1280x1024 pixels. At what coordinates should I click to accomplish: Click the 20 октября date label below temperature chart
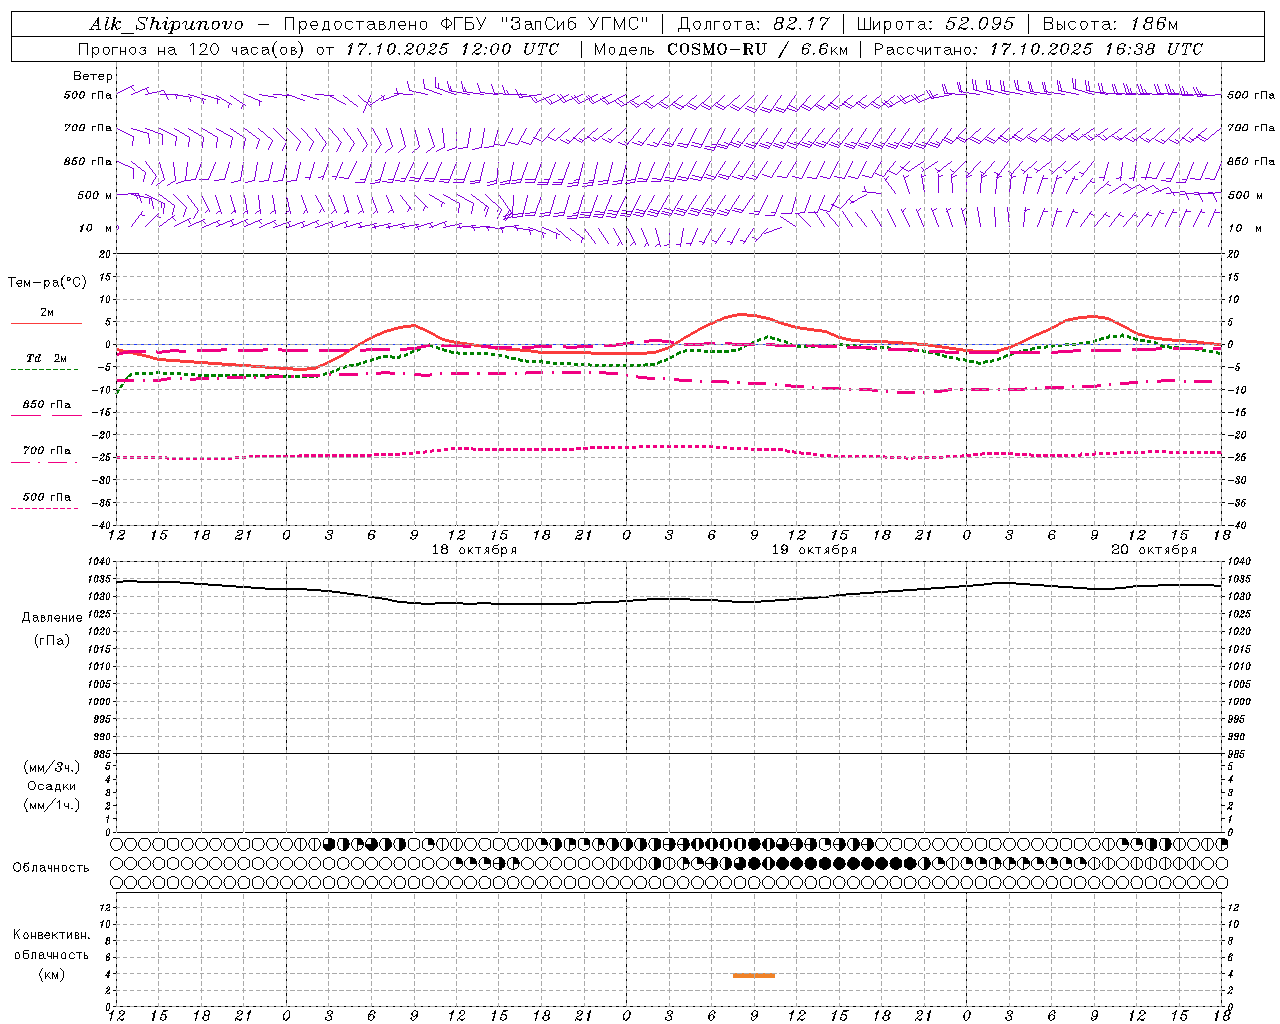tap(1154, 550)
